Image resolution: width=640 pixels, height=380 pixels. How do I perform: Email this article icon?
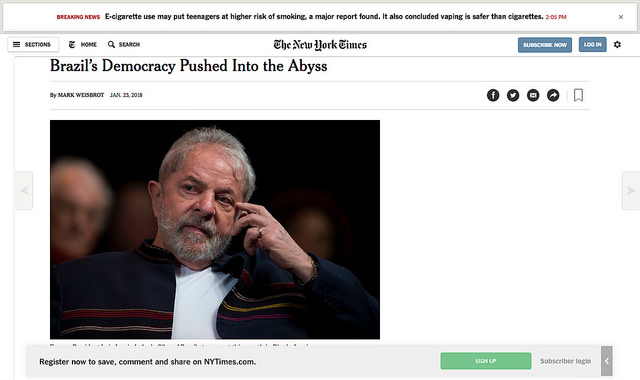point(533,95)
